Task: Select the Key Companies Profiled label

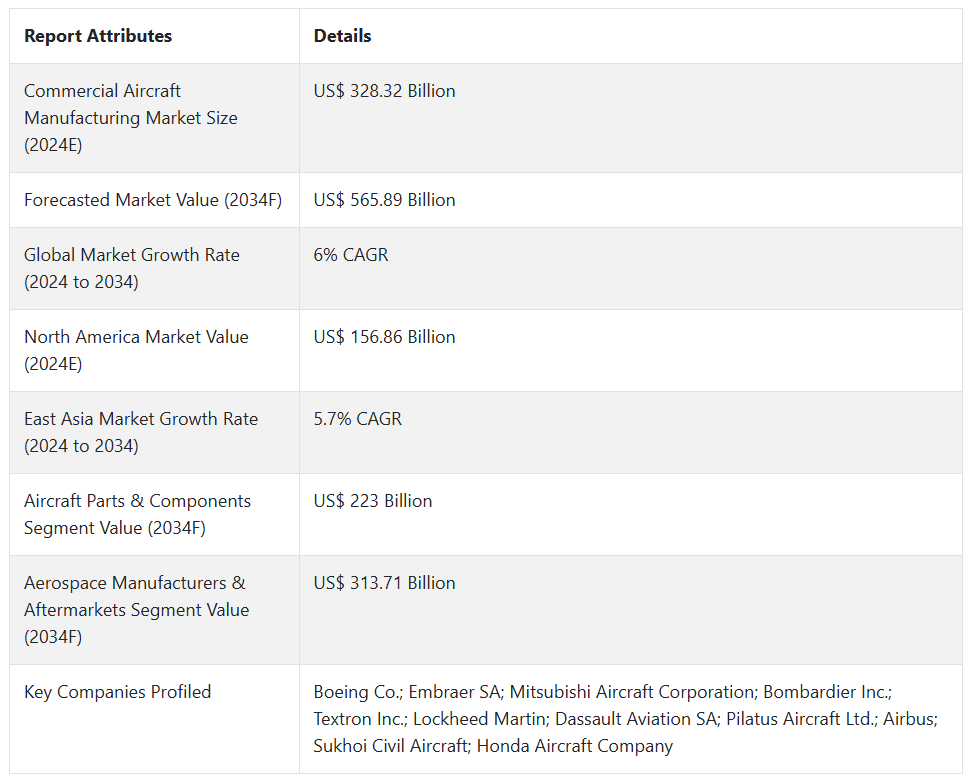Action: (118, 692)
